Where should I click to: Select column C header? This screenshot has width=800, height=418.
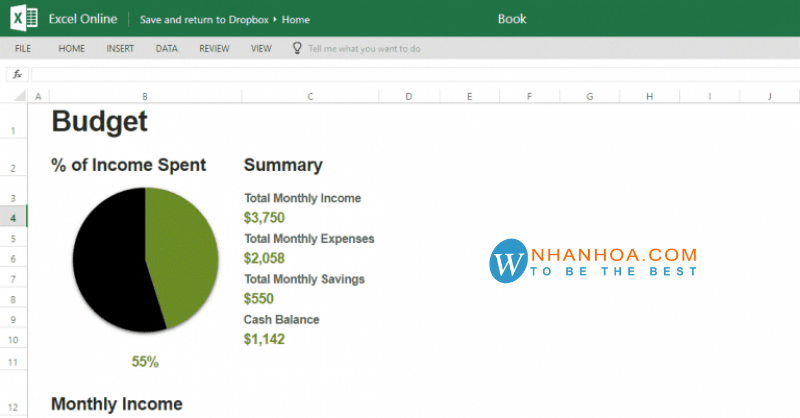pyautogui.click(x=310, y=96)
